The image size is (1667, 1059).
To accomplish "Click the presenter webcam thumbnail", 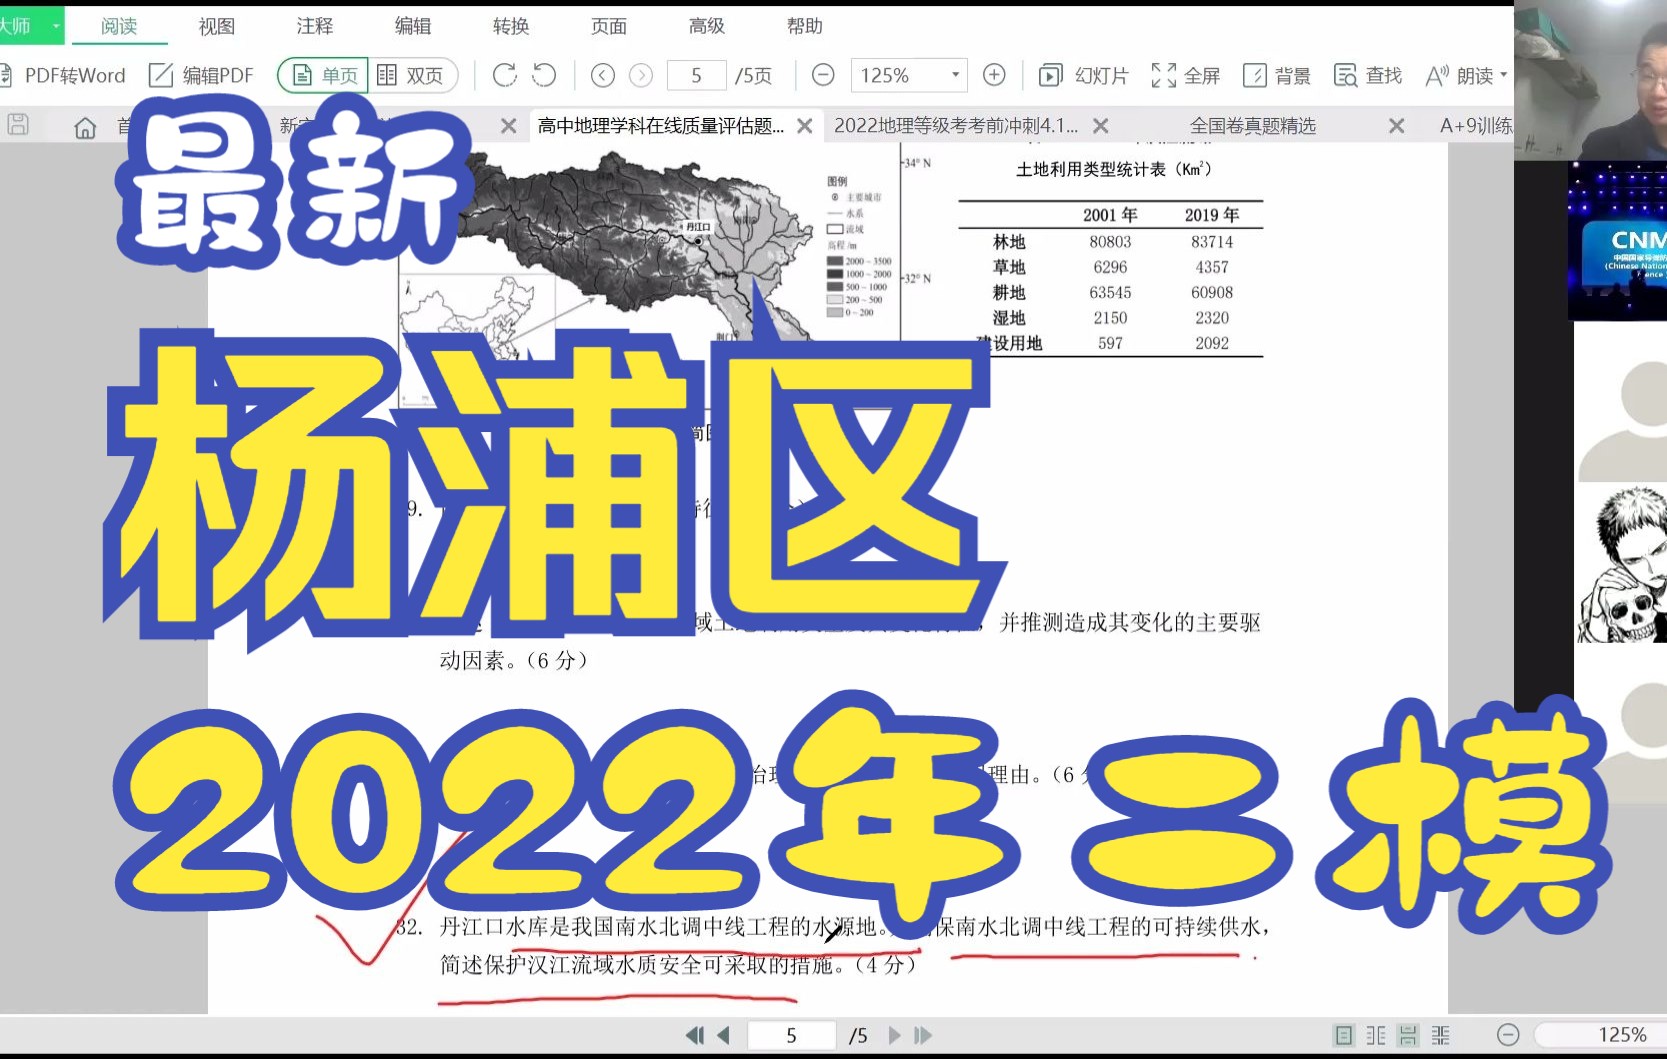I will pyautogui.click(x=1590, y=80).
